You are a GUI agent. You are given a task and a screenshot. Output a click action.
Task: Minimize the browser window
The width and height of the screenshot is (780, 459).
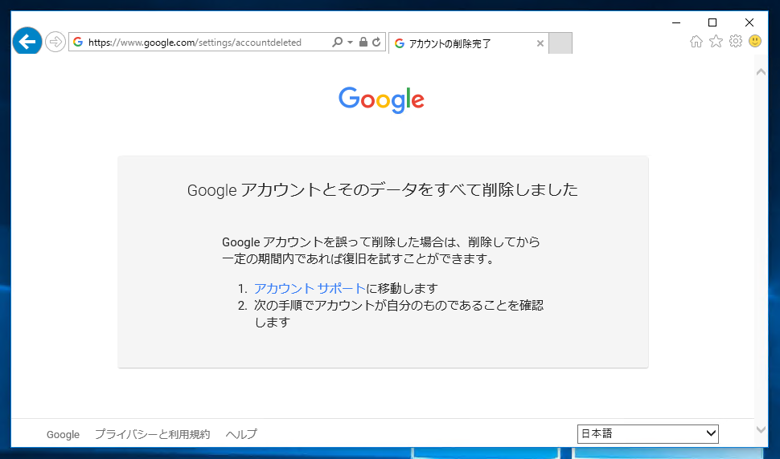[676, 22]
